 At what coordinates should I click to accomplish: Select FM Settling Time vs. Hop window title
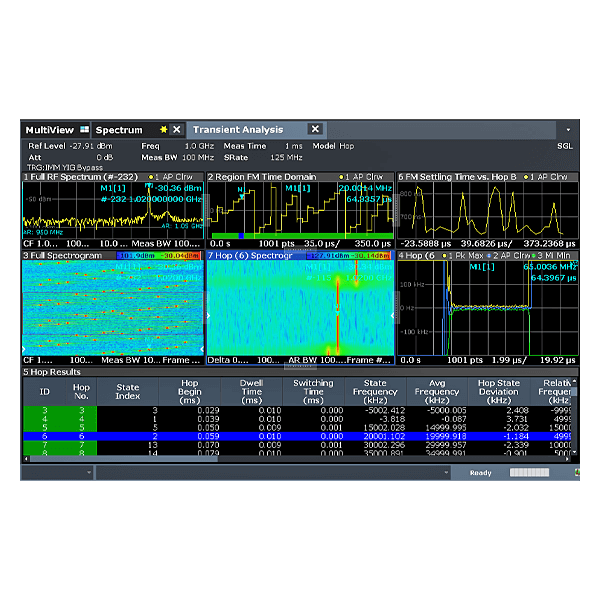pos(457,177)
